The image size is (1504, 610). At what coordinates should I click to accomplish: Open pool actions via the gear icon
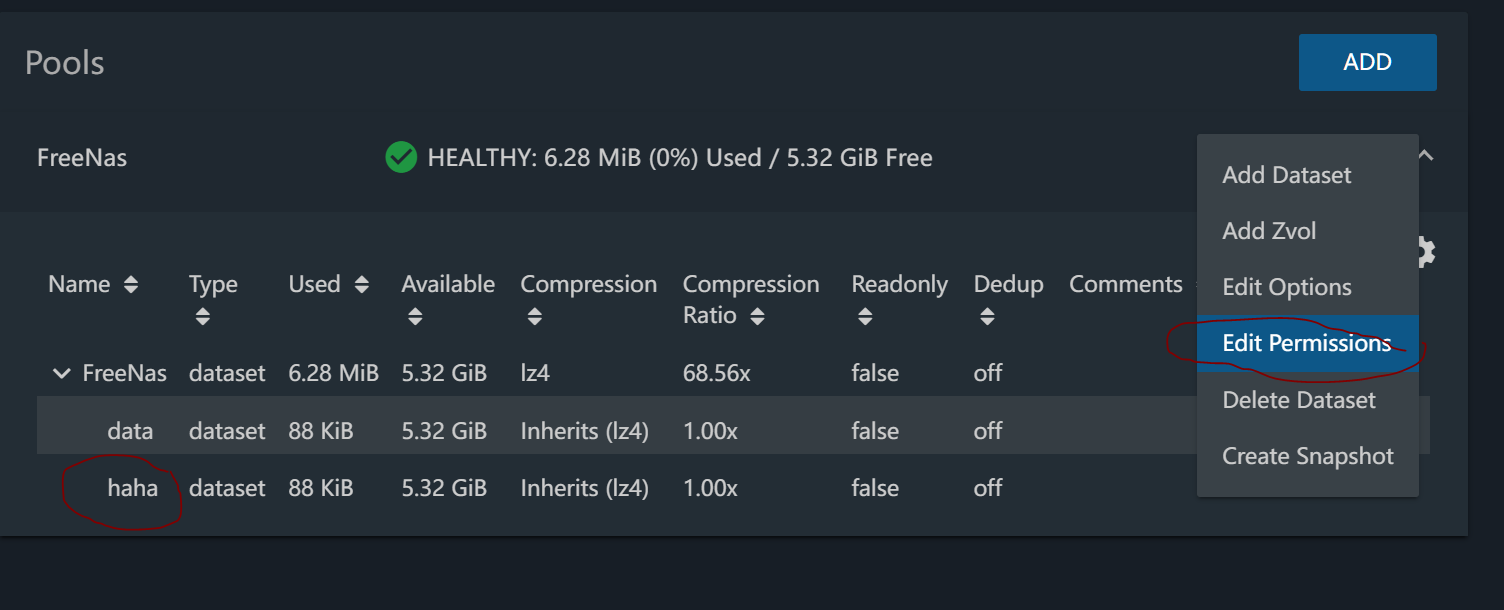pos(1424,251)
